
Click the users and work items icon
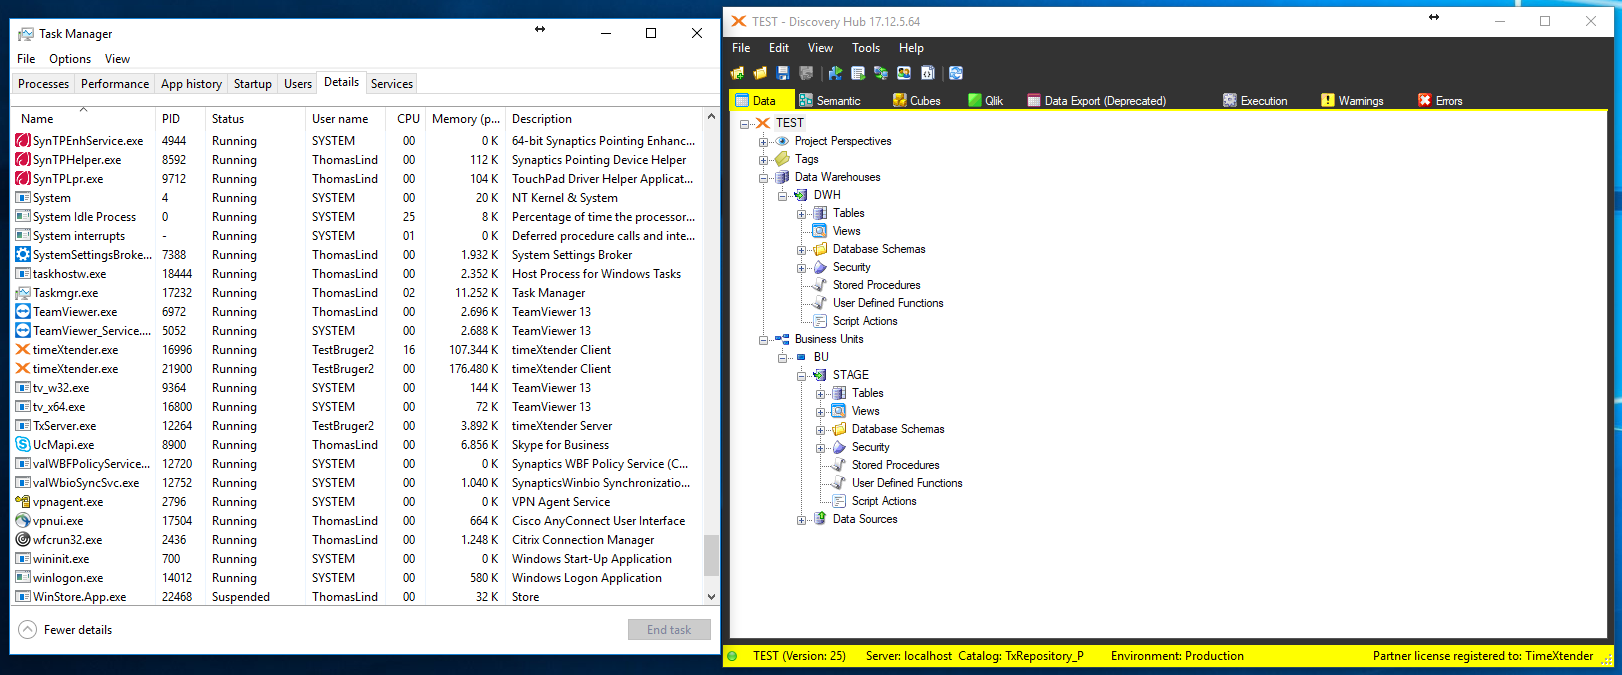coord(904,73)
